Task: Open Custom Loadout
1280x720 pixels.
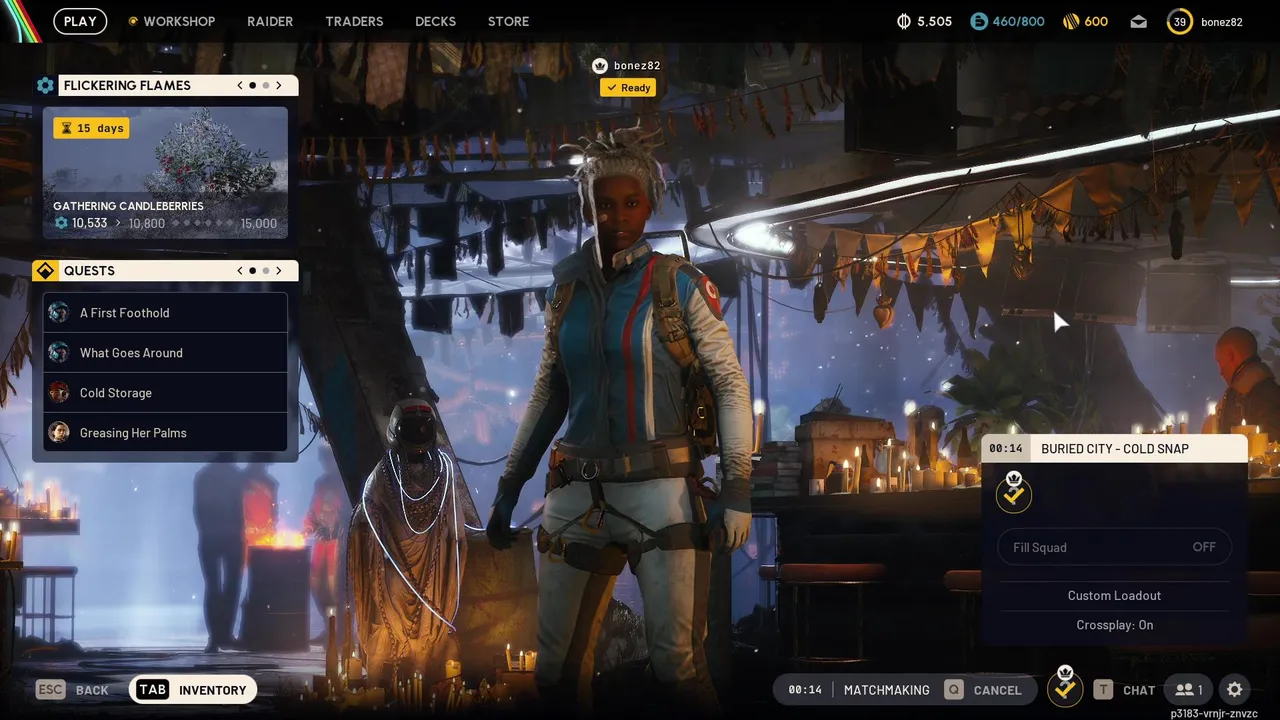Action: click(x=1115, y=595)
